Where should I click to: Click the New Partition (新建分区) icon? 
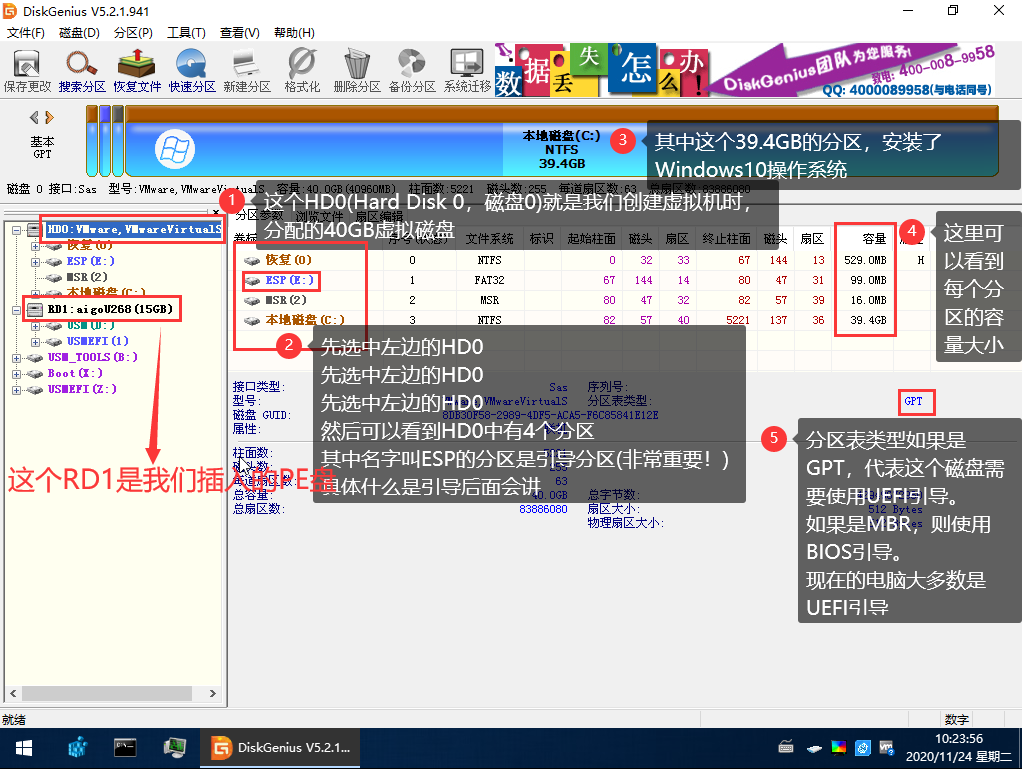tap(247, 71)
